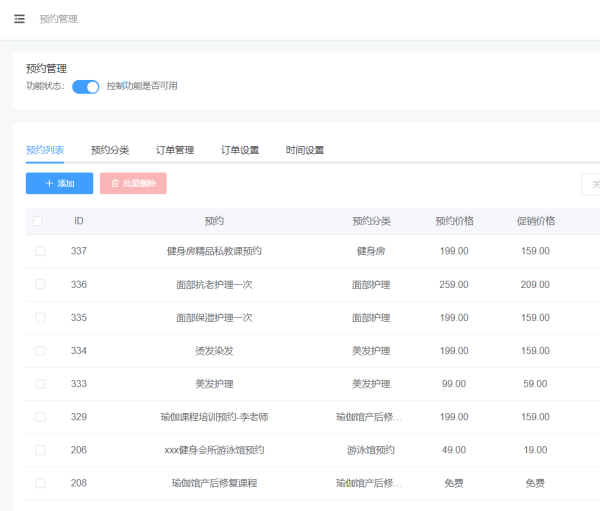Switch to the 预约分类 tab
Screen dimensions: 600x511
110,150
